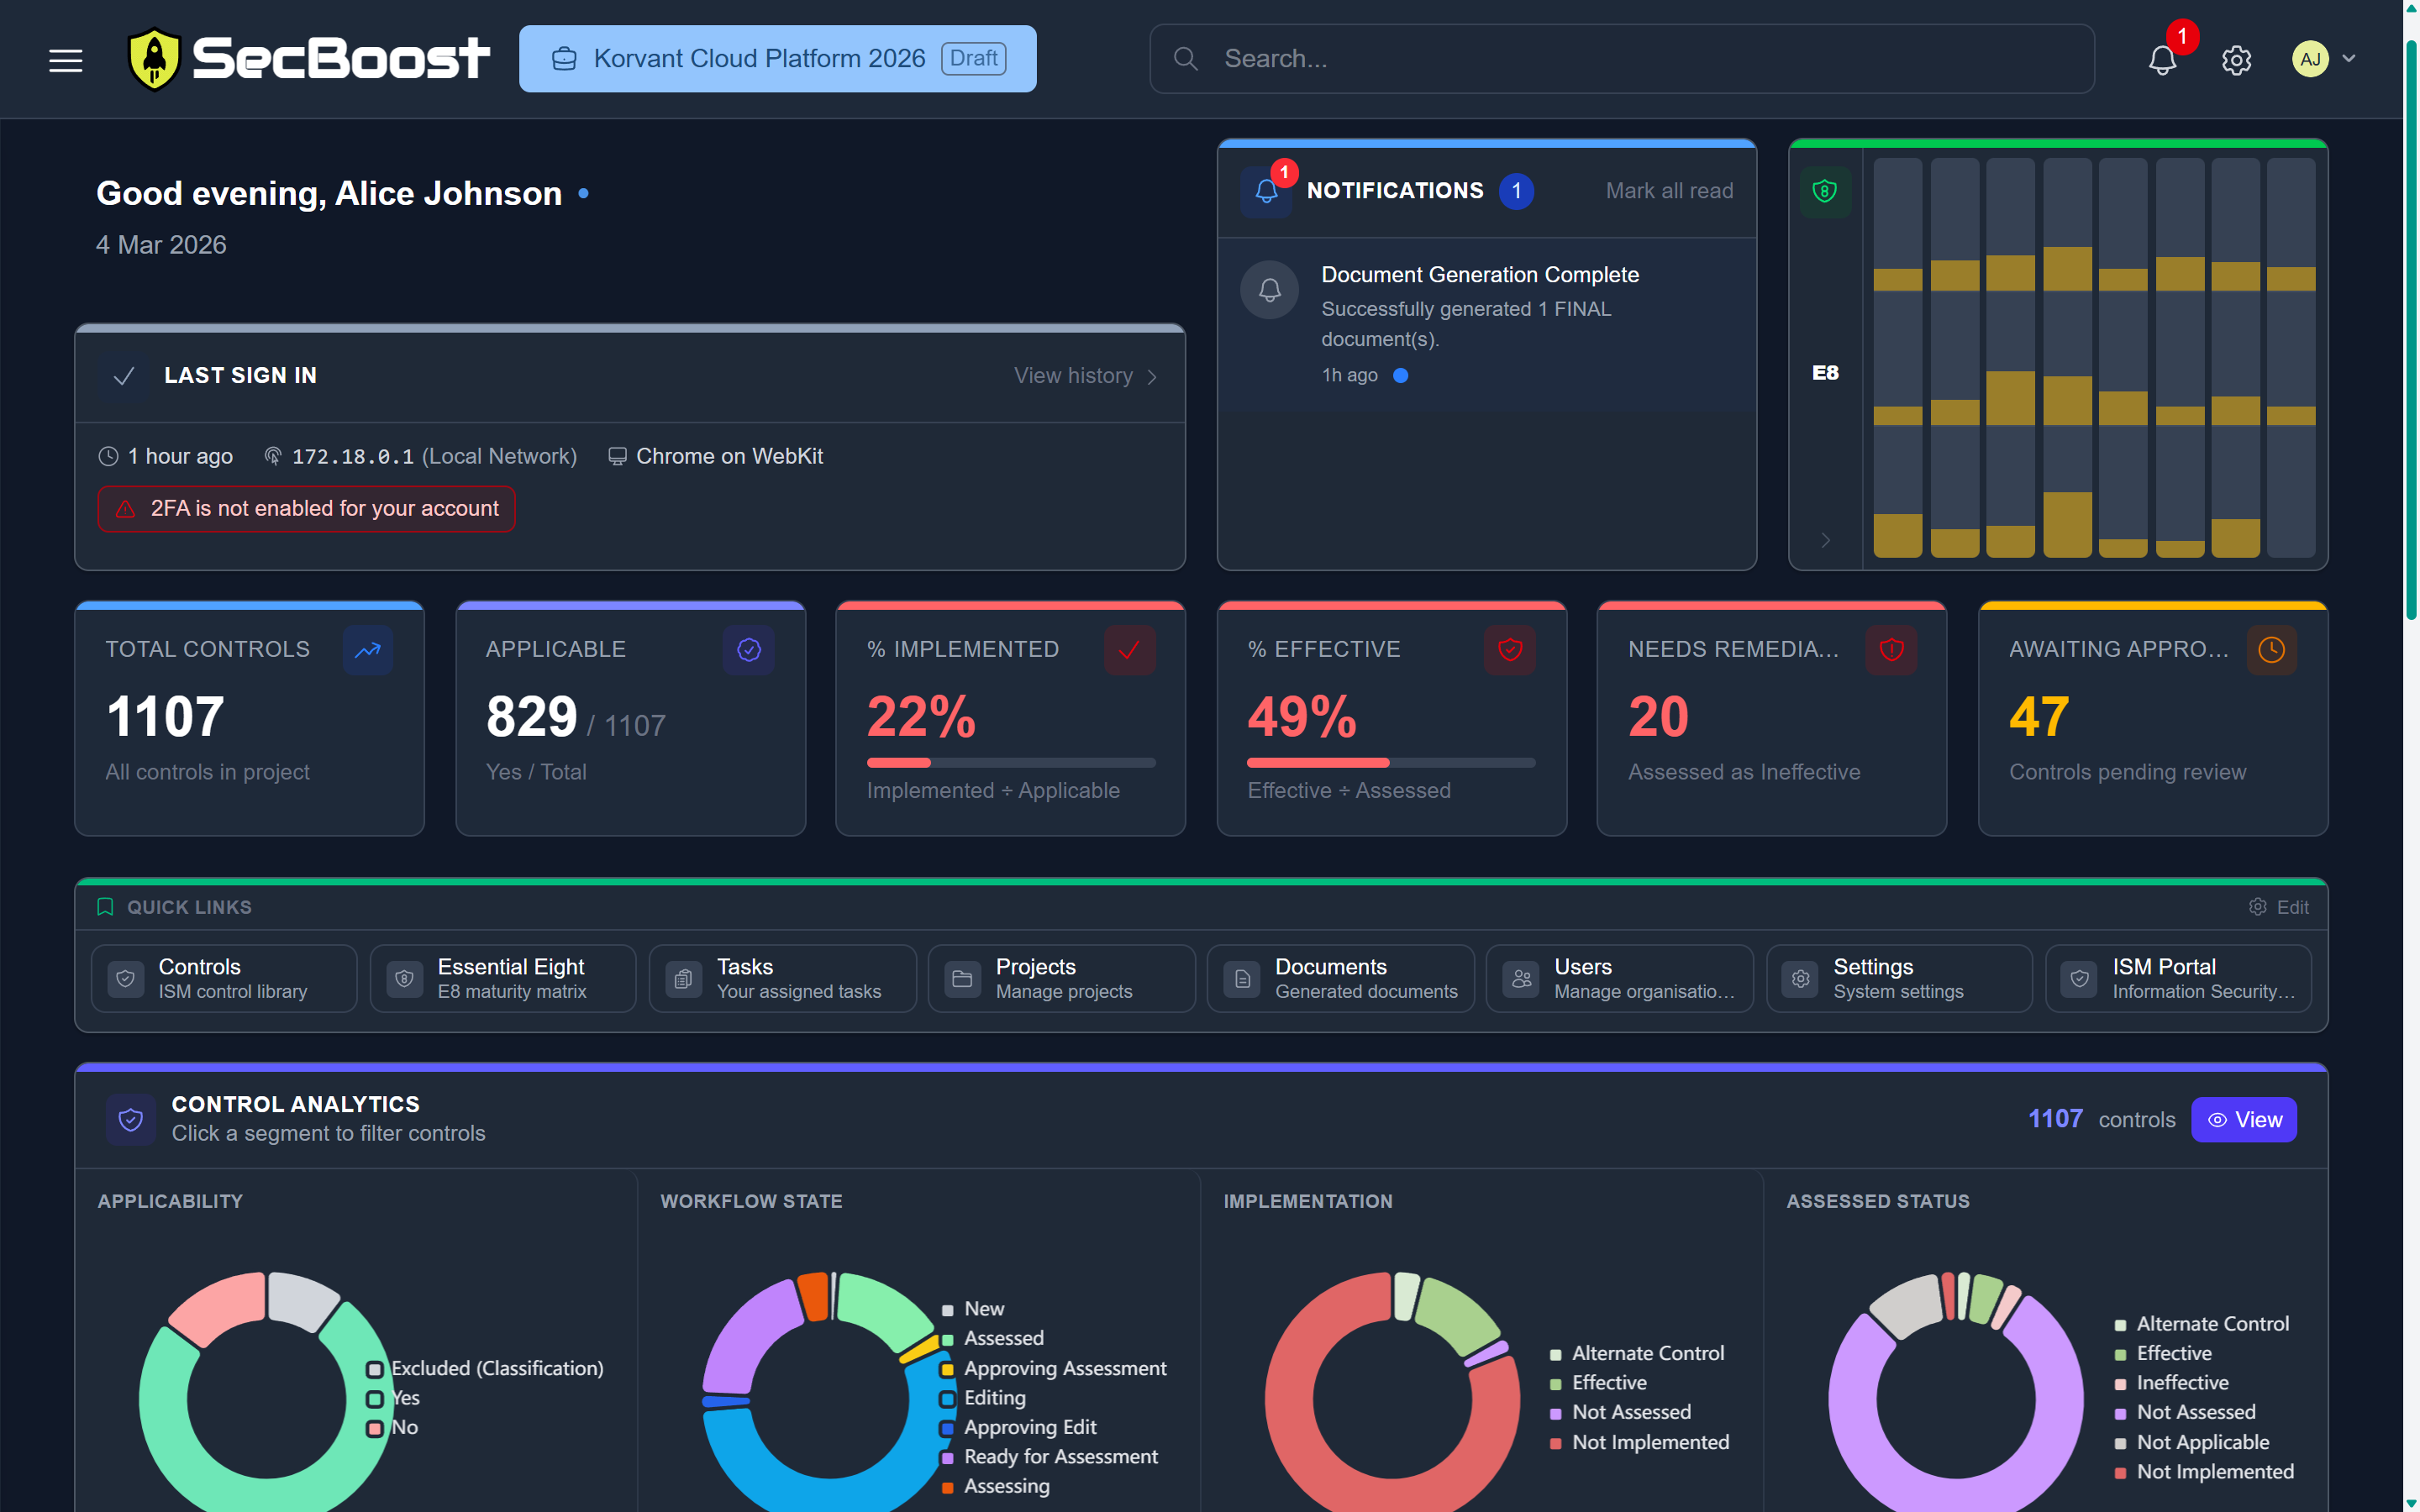Toggle Approving Assessment legend entry

tap(1054, 1368)
